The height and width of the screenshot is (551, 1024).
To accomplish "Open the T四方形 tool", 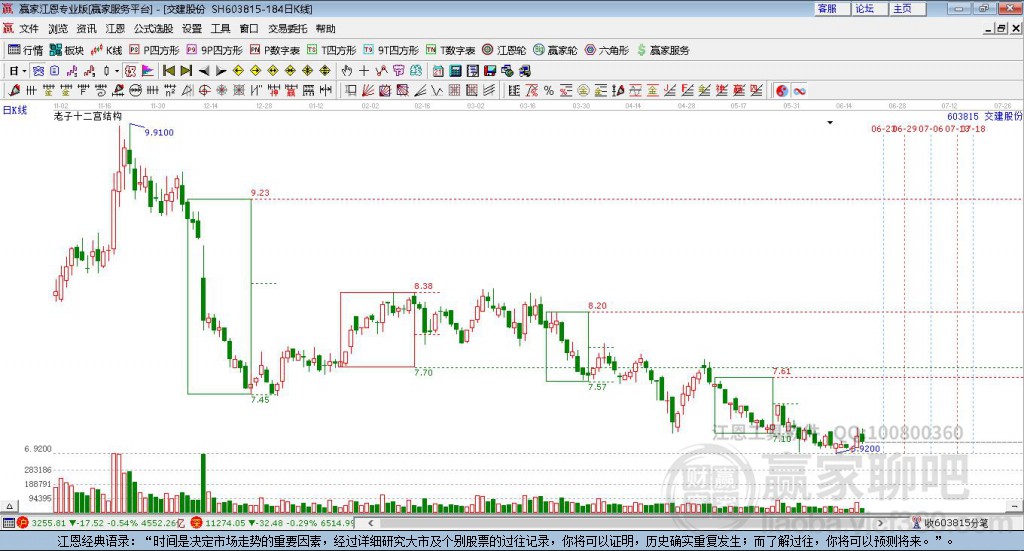I will coord(331,50).
